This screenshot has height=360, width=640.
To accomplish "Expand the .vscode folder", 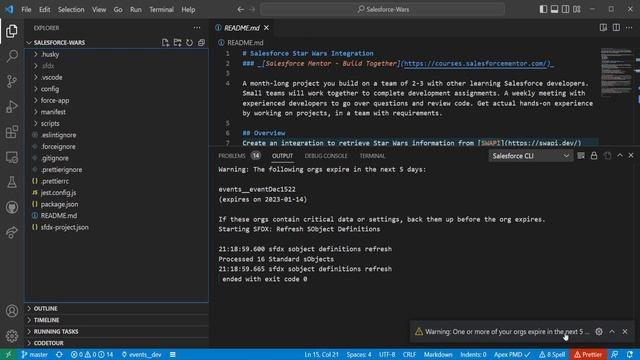I will tap(117, 77).
